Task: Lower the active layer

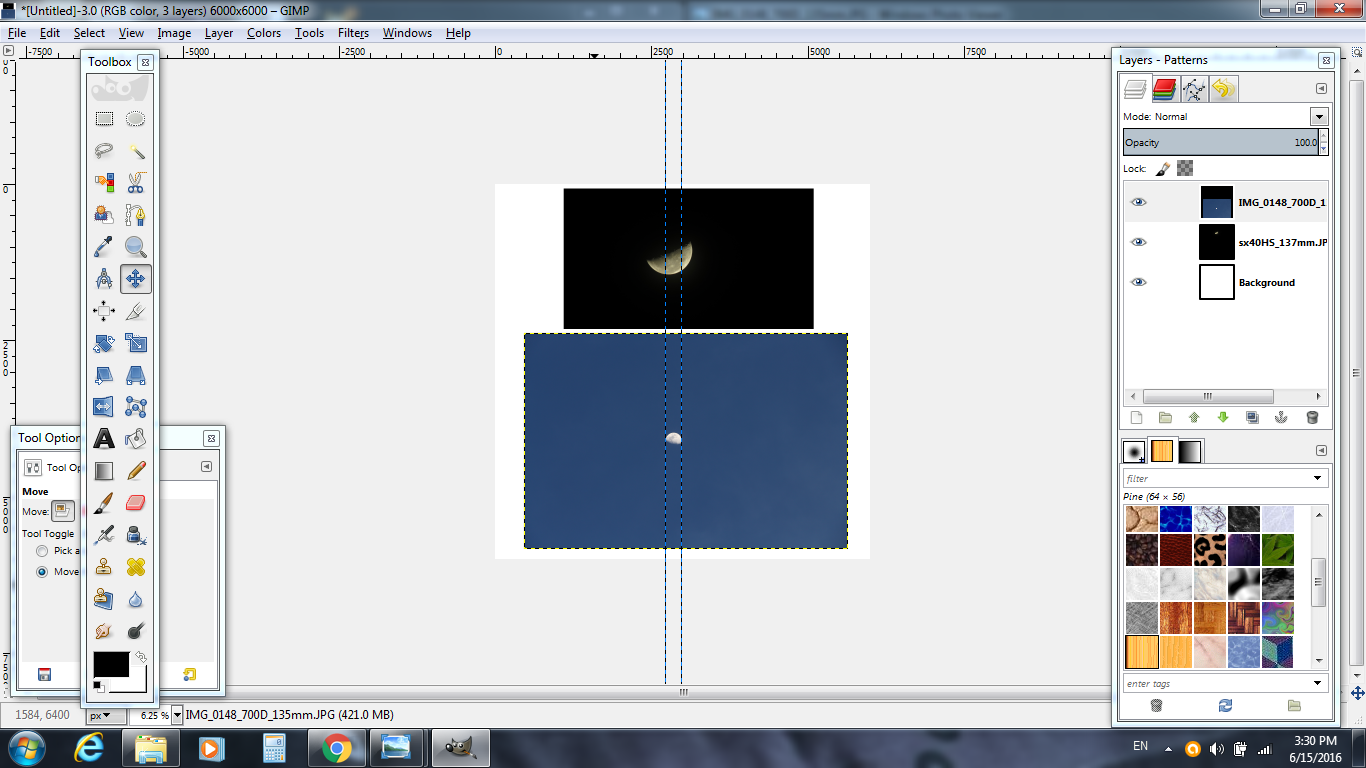Action: [1222, 418]
